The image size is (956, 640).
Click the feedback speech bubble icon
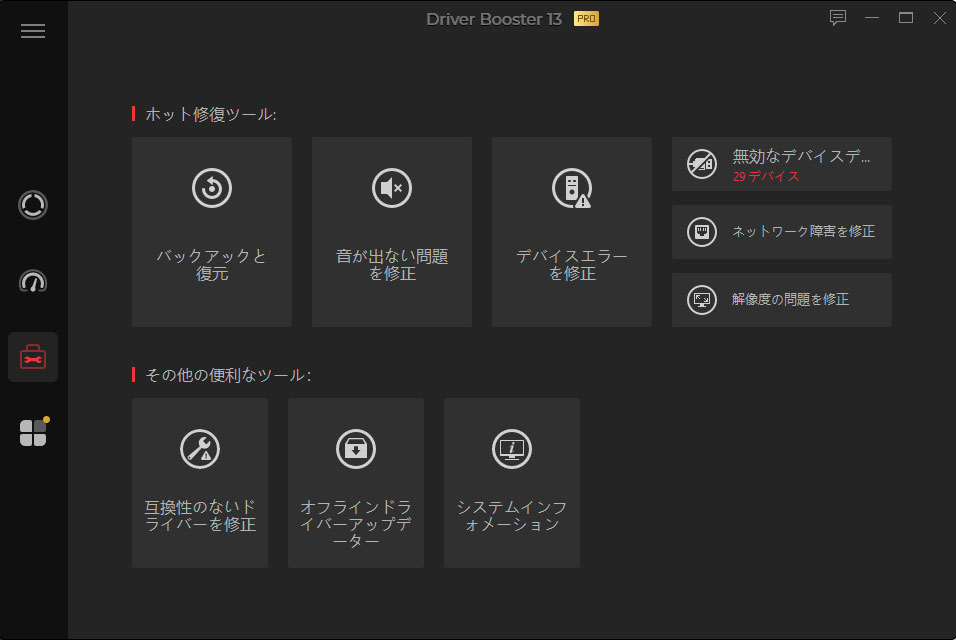point(838,18)
